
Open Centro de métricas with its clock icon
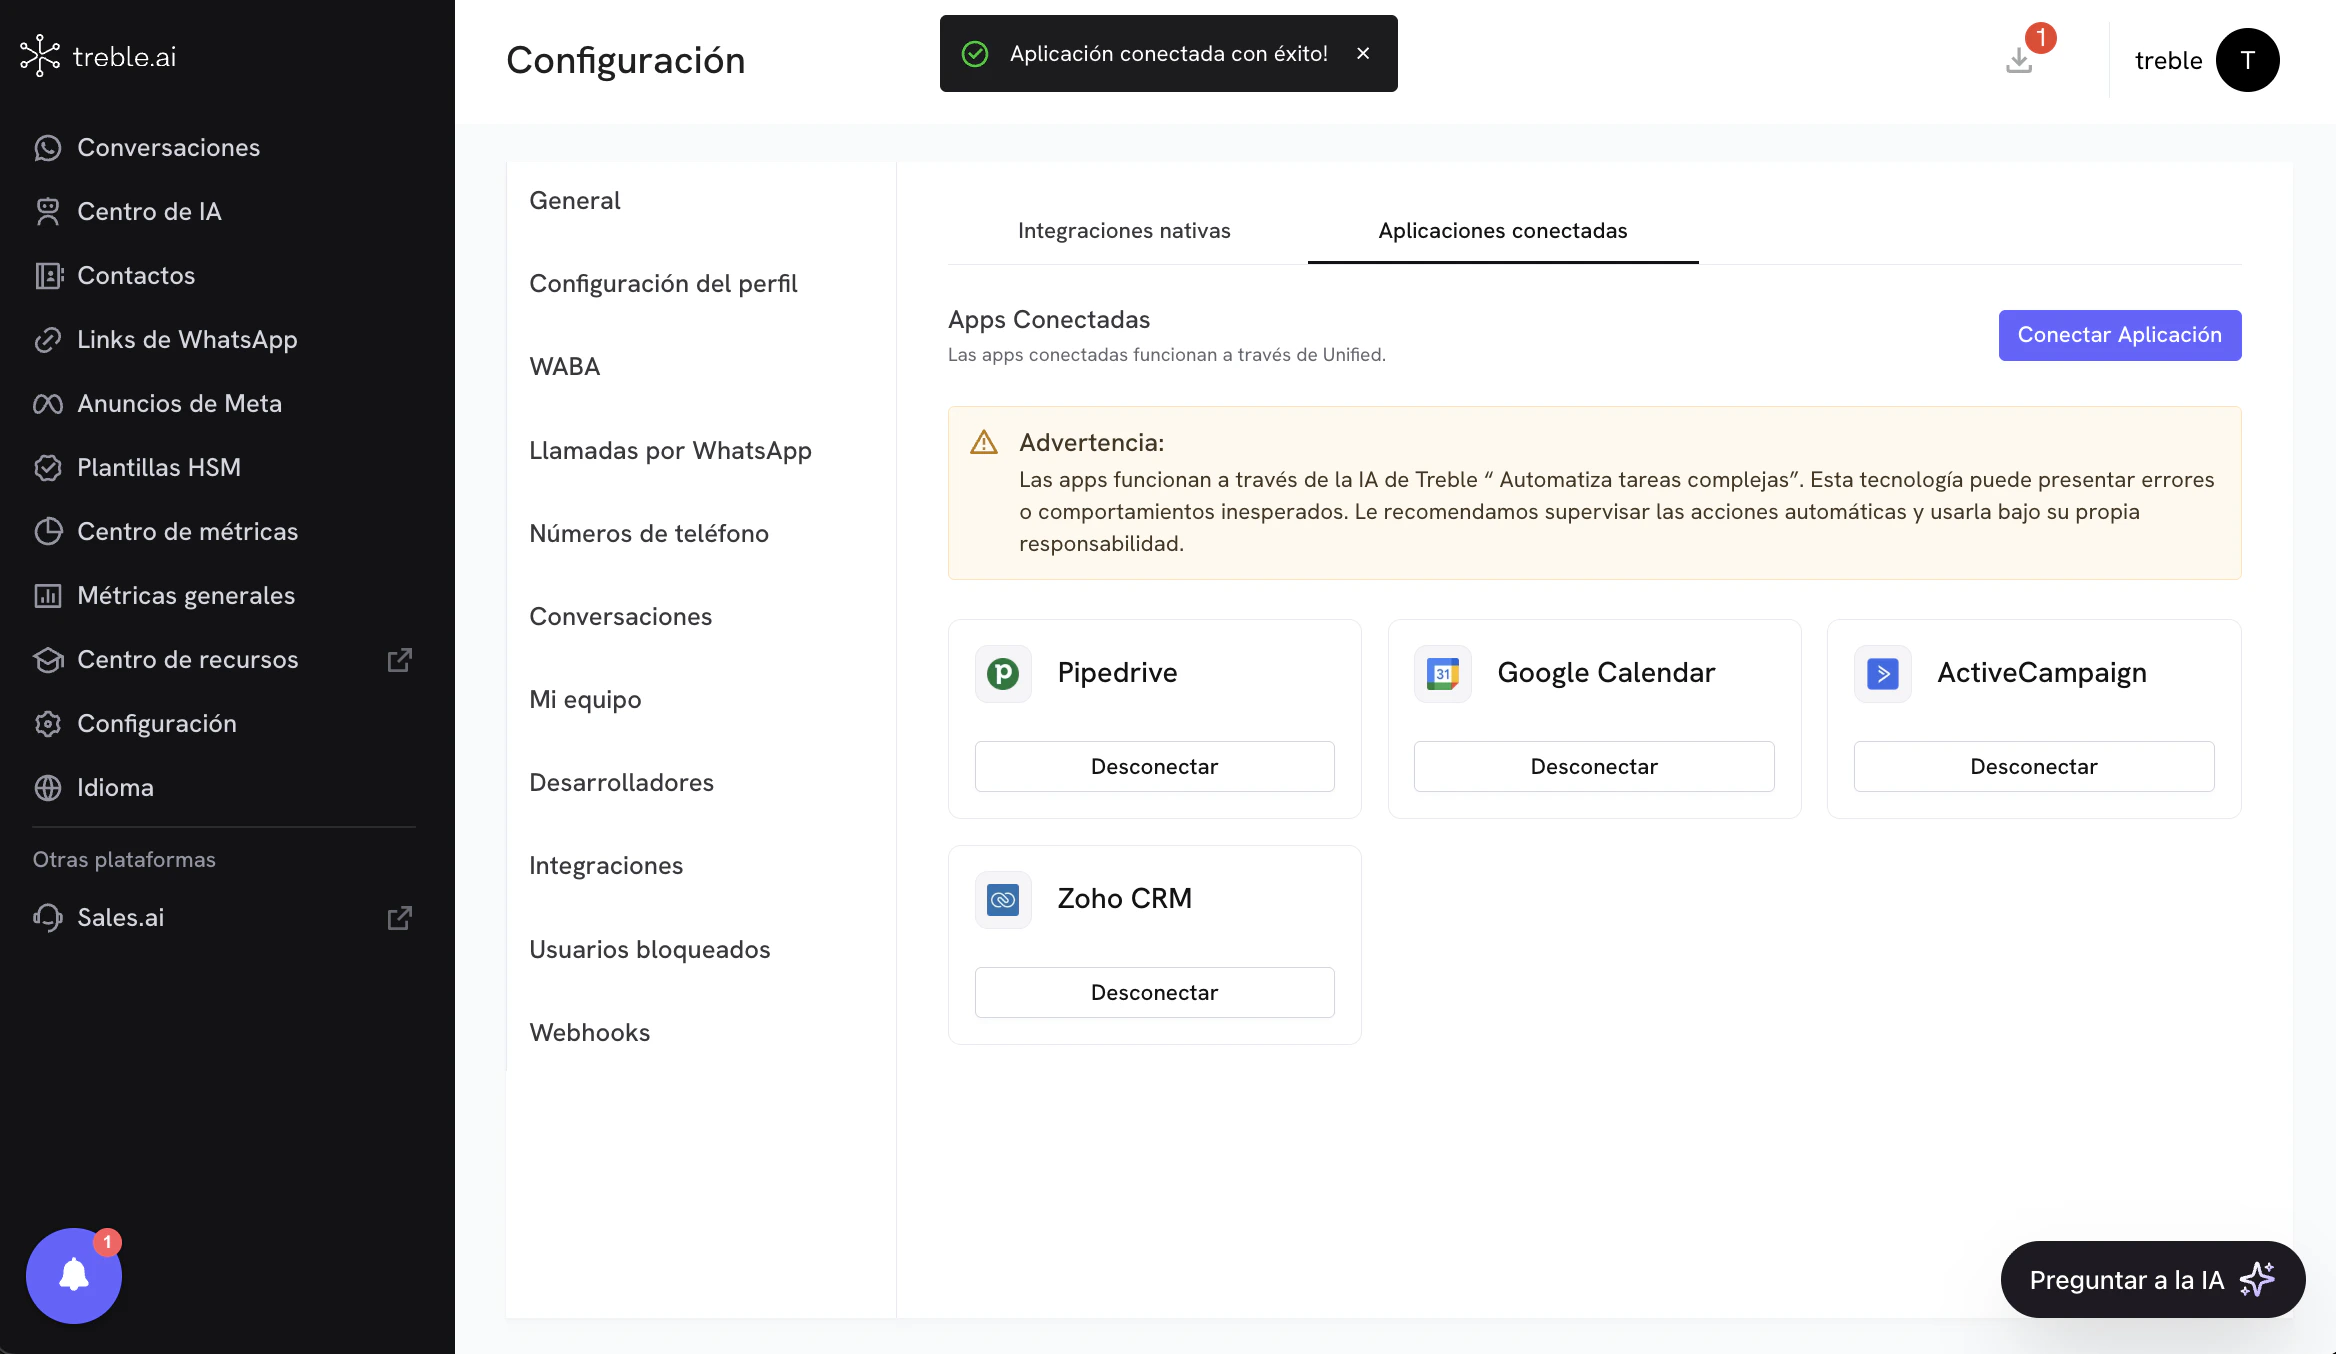point(49,531)
